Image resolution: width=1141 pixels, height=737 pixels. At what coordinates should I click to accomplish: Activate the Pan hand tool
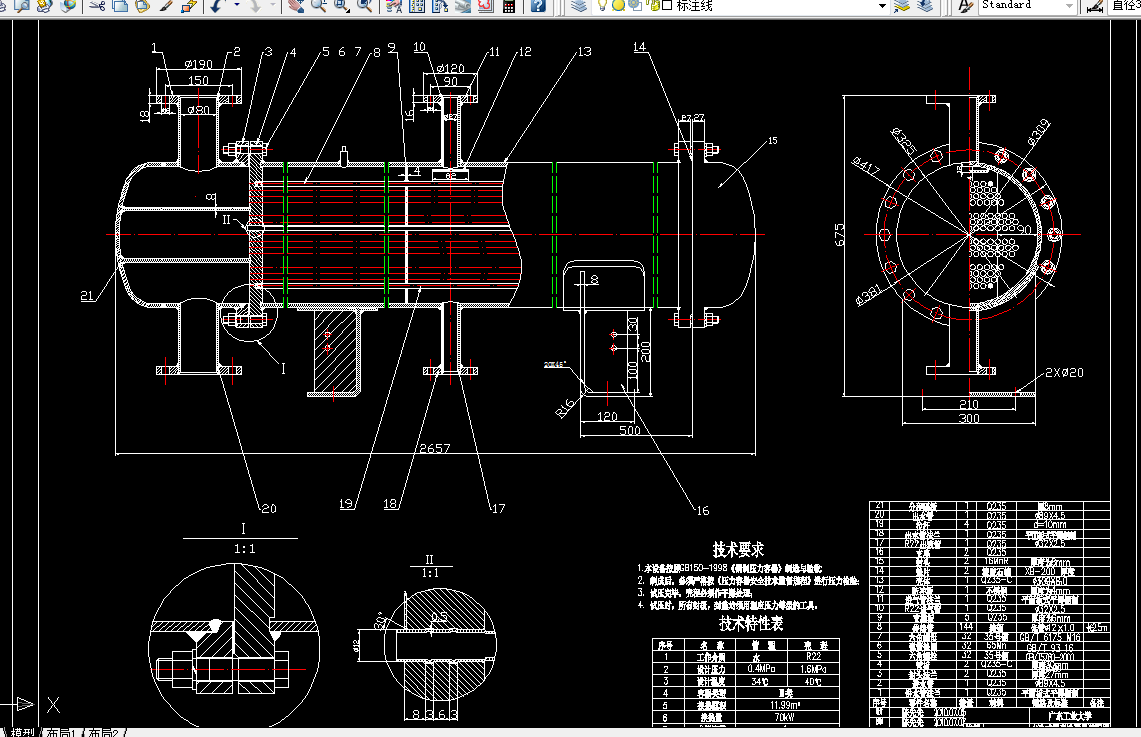(295, 6)
